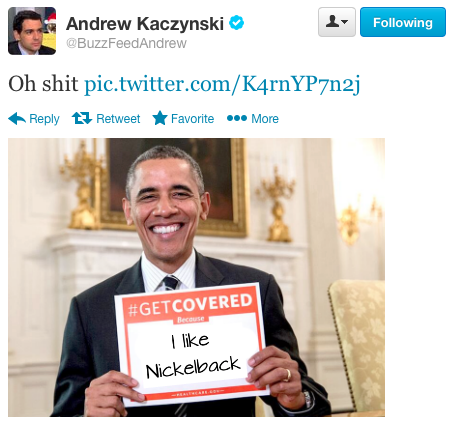This screenshot has width=453, height=426.
Task: Select the Favorite text label
Action: [192, 118]
